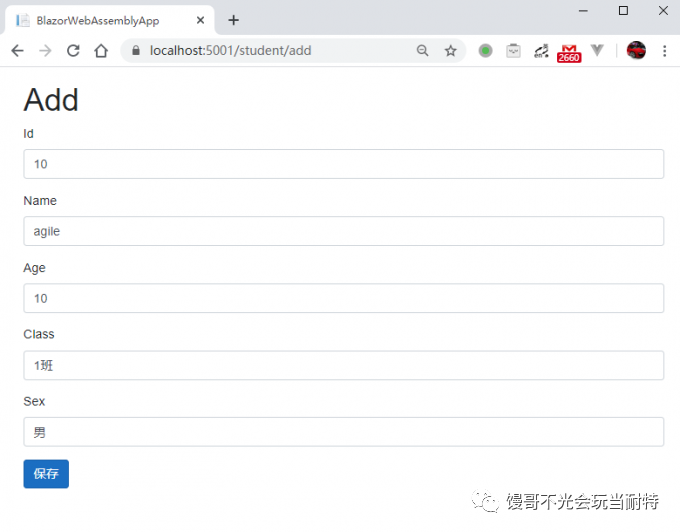Click the Vue devtools extension icon

[597, 50]
